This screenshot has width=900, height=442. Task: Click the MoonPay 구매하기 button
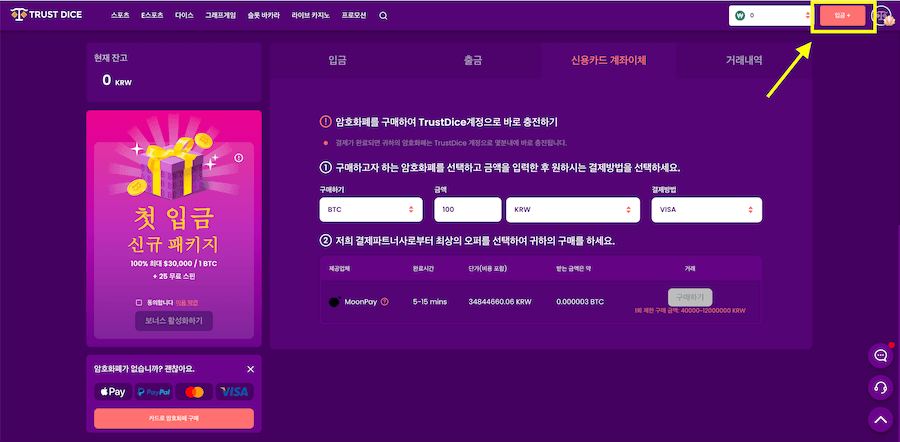(690, 297)
